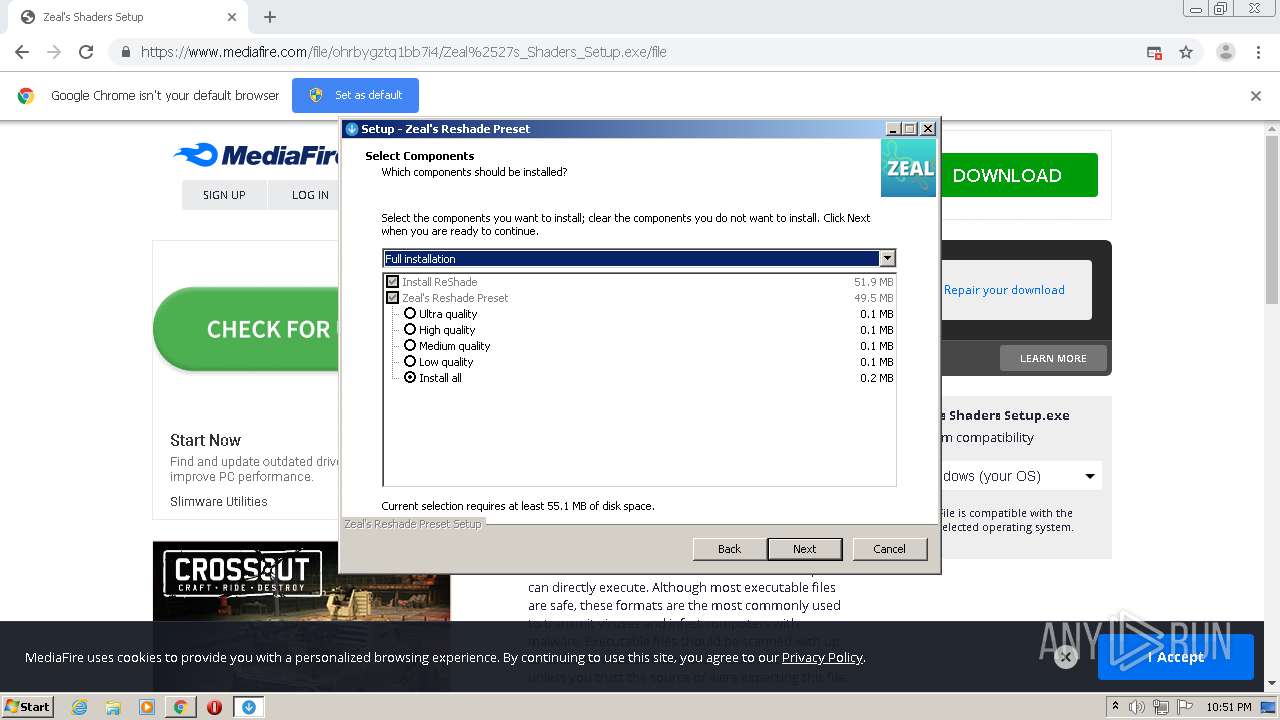Click LEARN MORE button
The width and height of the screenshot is (1280, 720).
(x=1053, y=358)
